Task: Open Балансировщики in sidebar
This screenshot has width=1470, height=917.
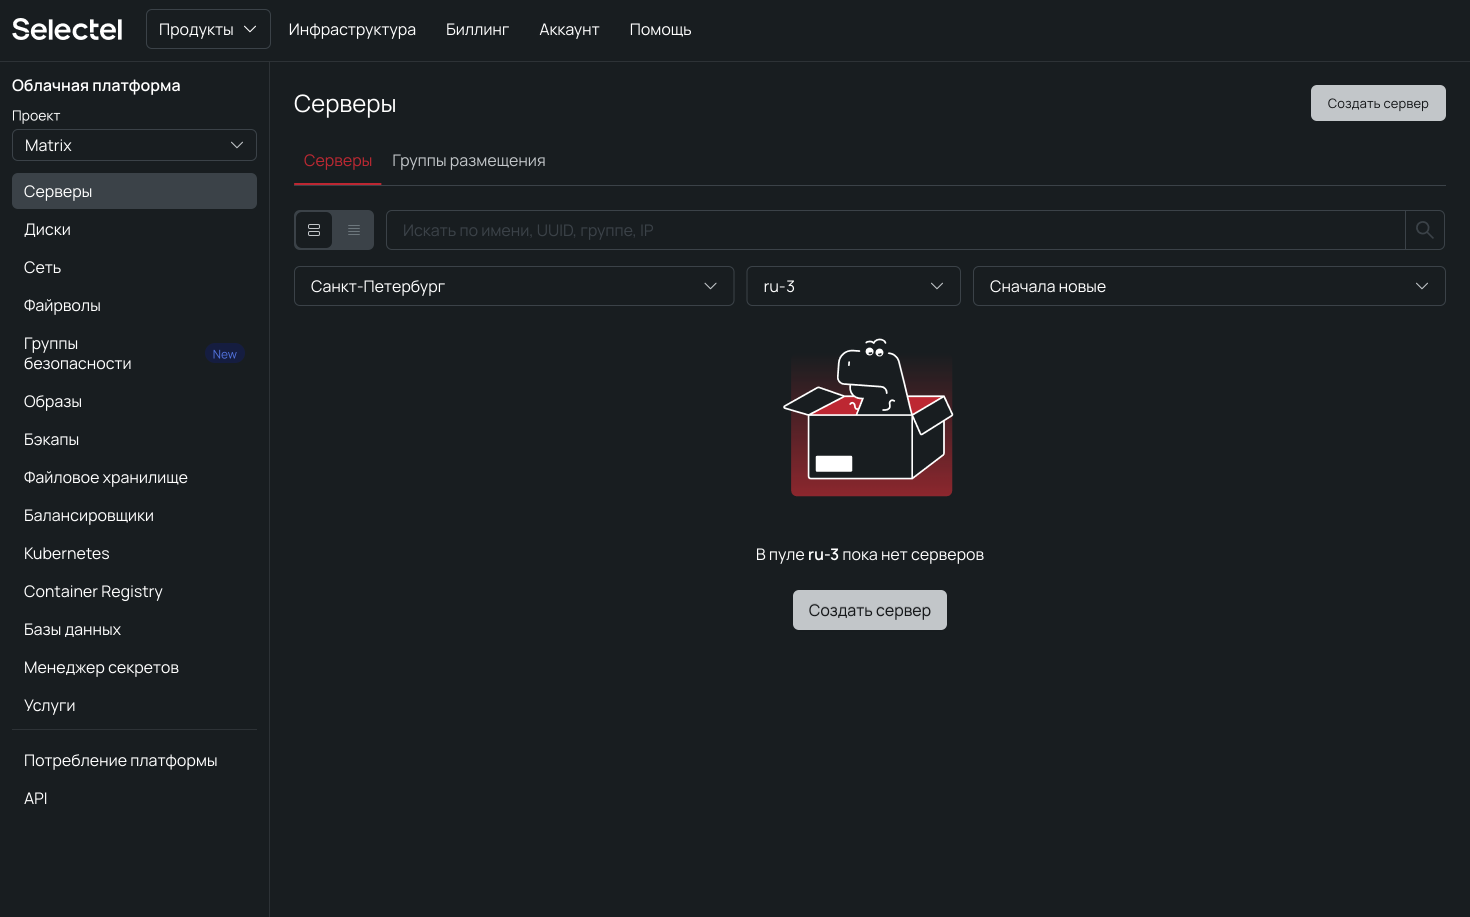Action: 134,515
